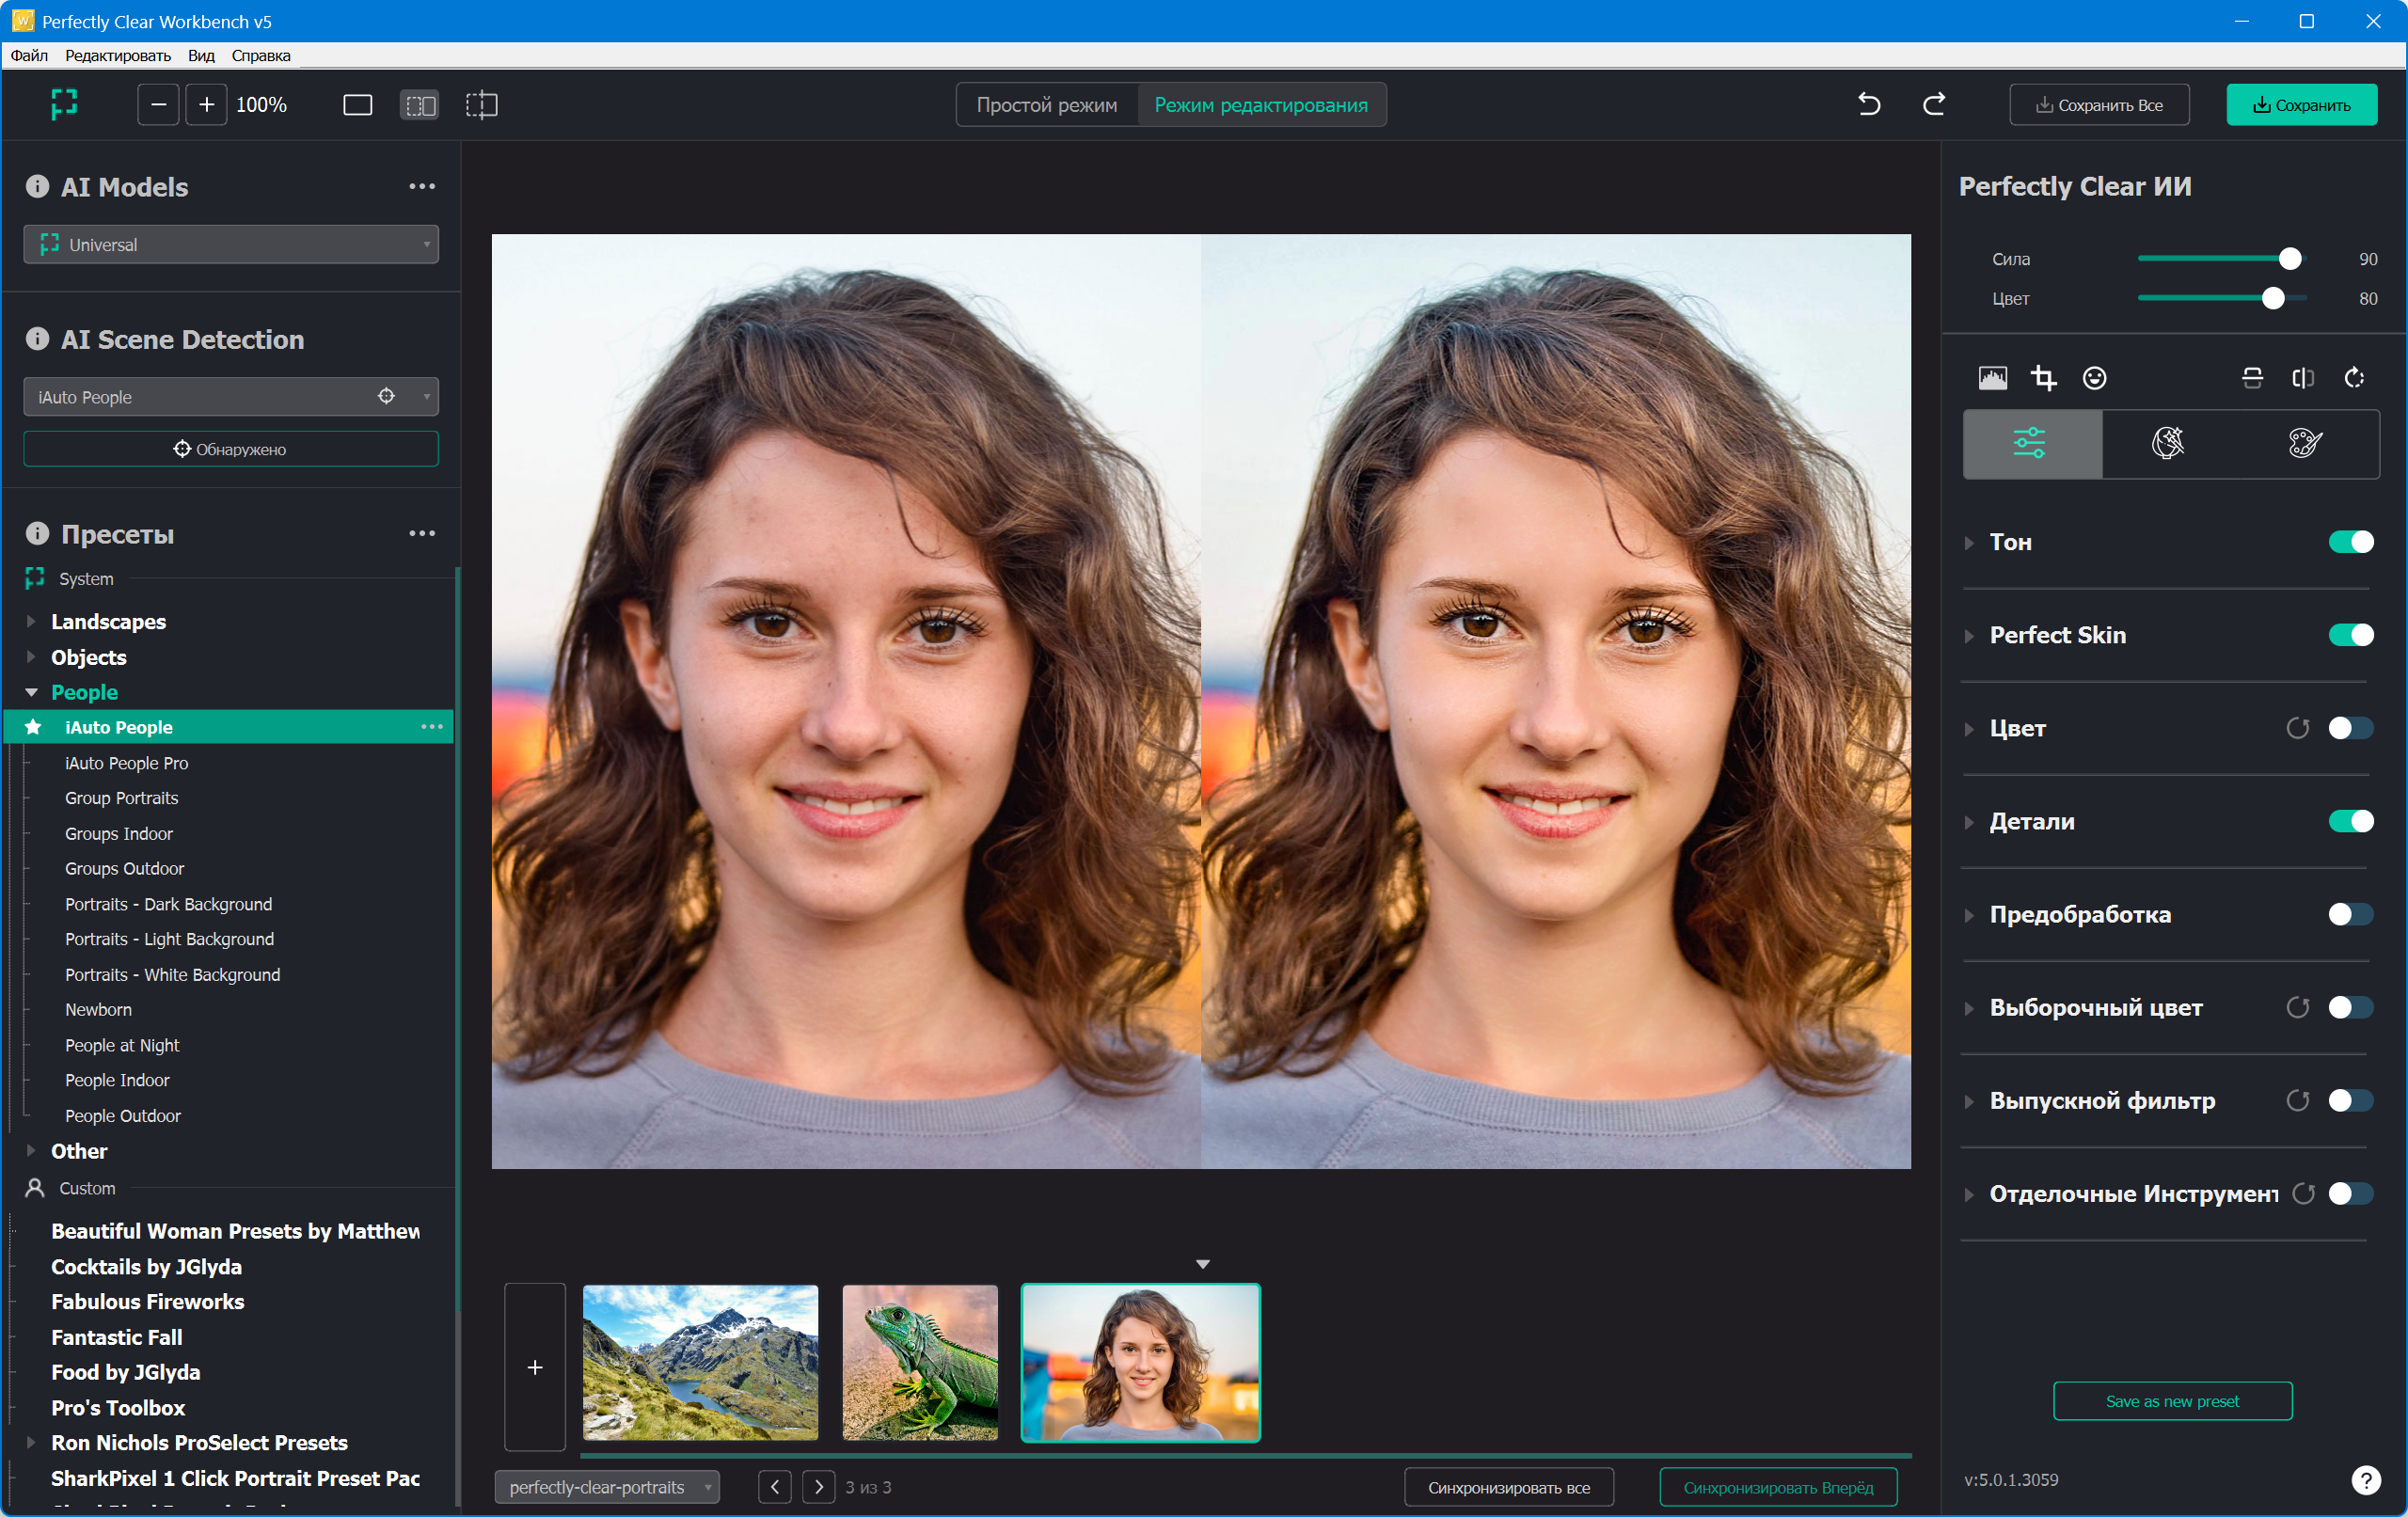Expand the Тон adjustment section
Image resolution: width=2408 pixels, height=1517 pixels.
point(1968,542)
